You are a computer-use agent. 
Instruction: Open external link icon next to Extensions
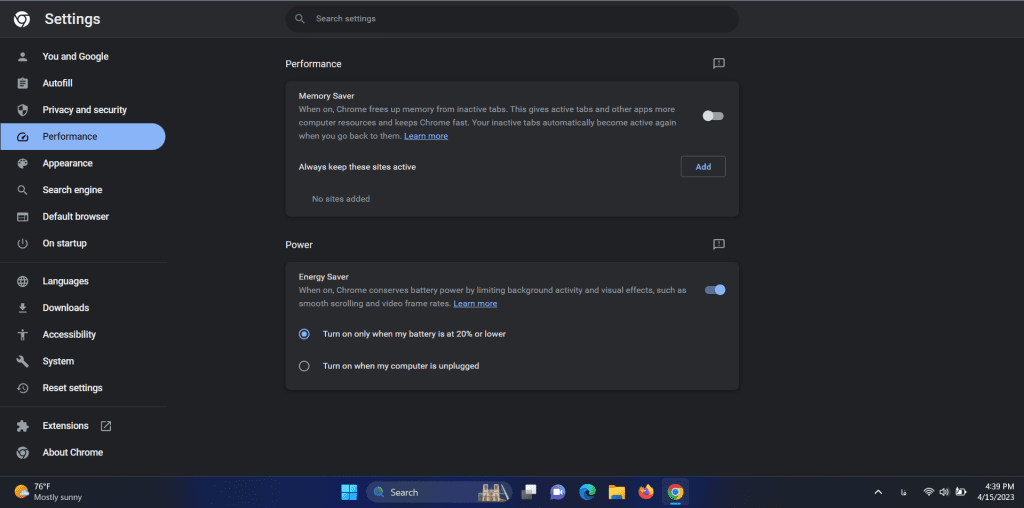coord(106,426)
